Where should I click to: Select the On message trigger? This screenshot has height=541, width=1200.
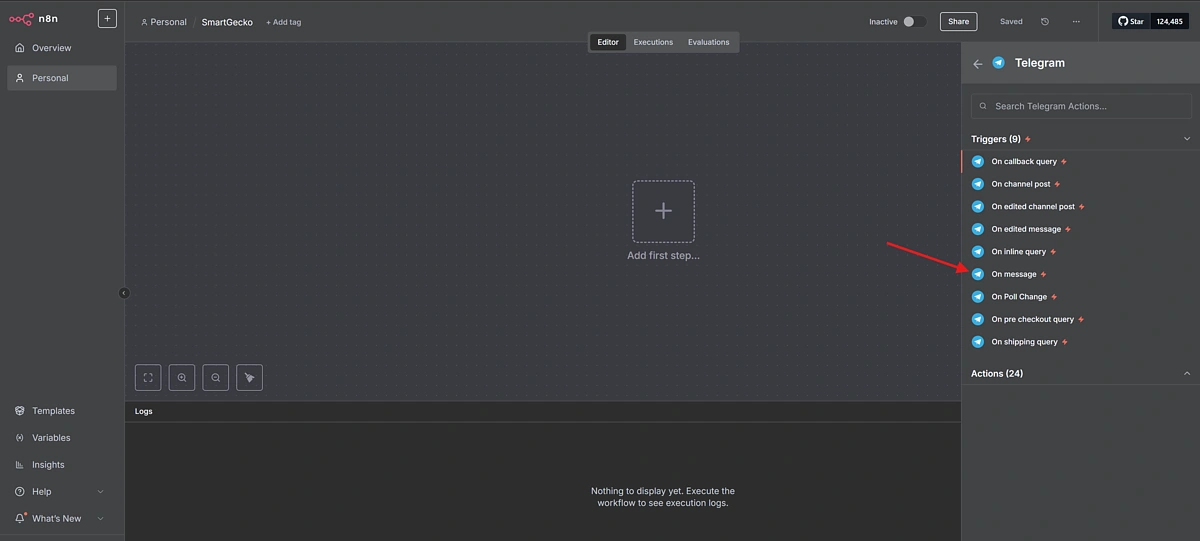1013,274
